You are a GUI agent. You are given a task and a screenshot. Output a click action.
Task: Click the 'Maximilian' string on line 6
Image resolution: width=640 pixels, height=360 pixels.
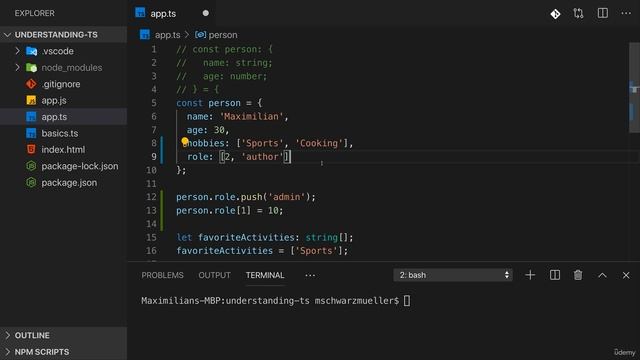(x=251, y=117)
